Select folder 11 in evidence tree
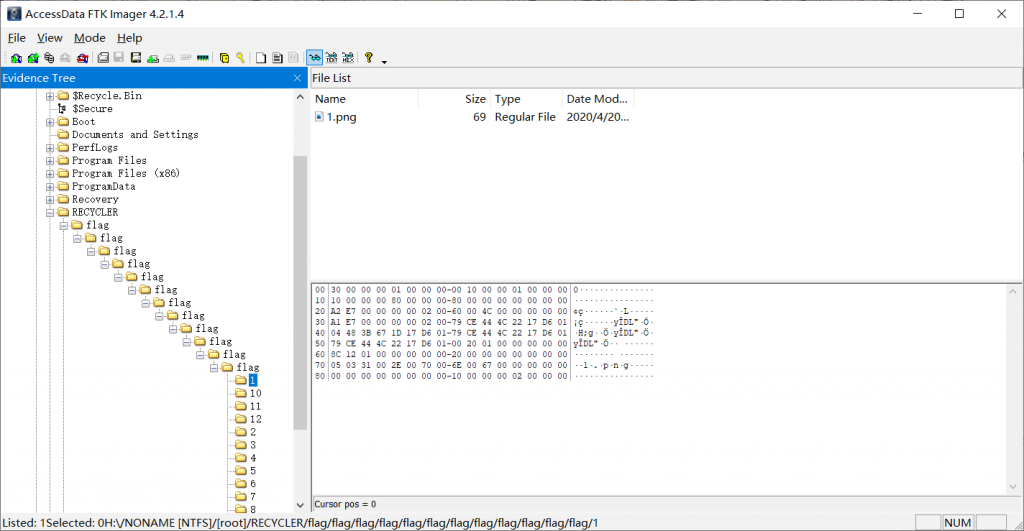 tap(255, 406)
